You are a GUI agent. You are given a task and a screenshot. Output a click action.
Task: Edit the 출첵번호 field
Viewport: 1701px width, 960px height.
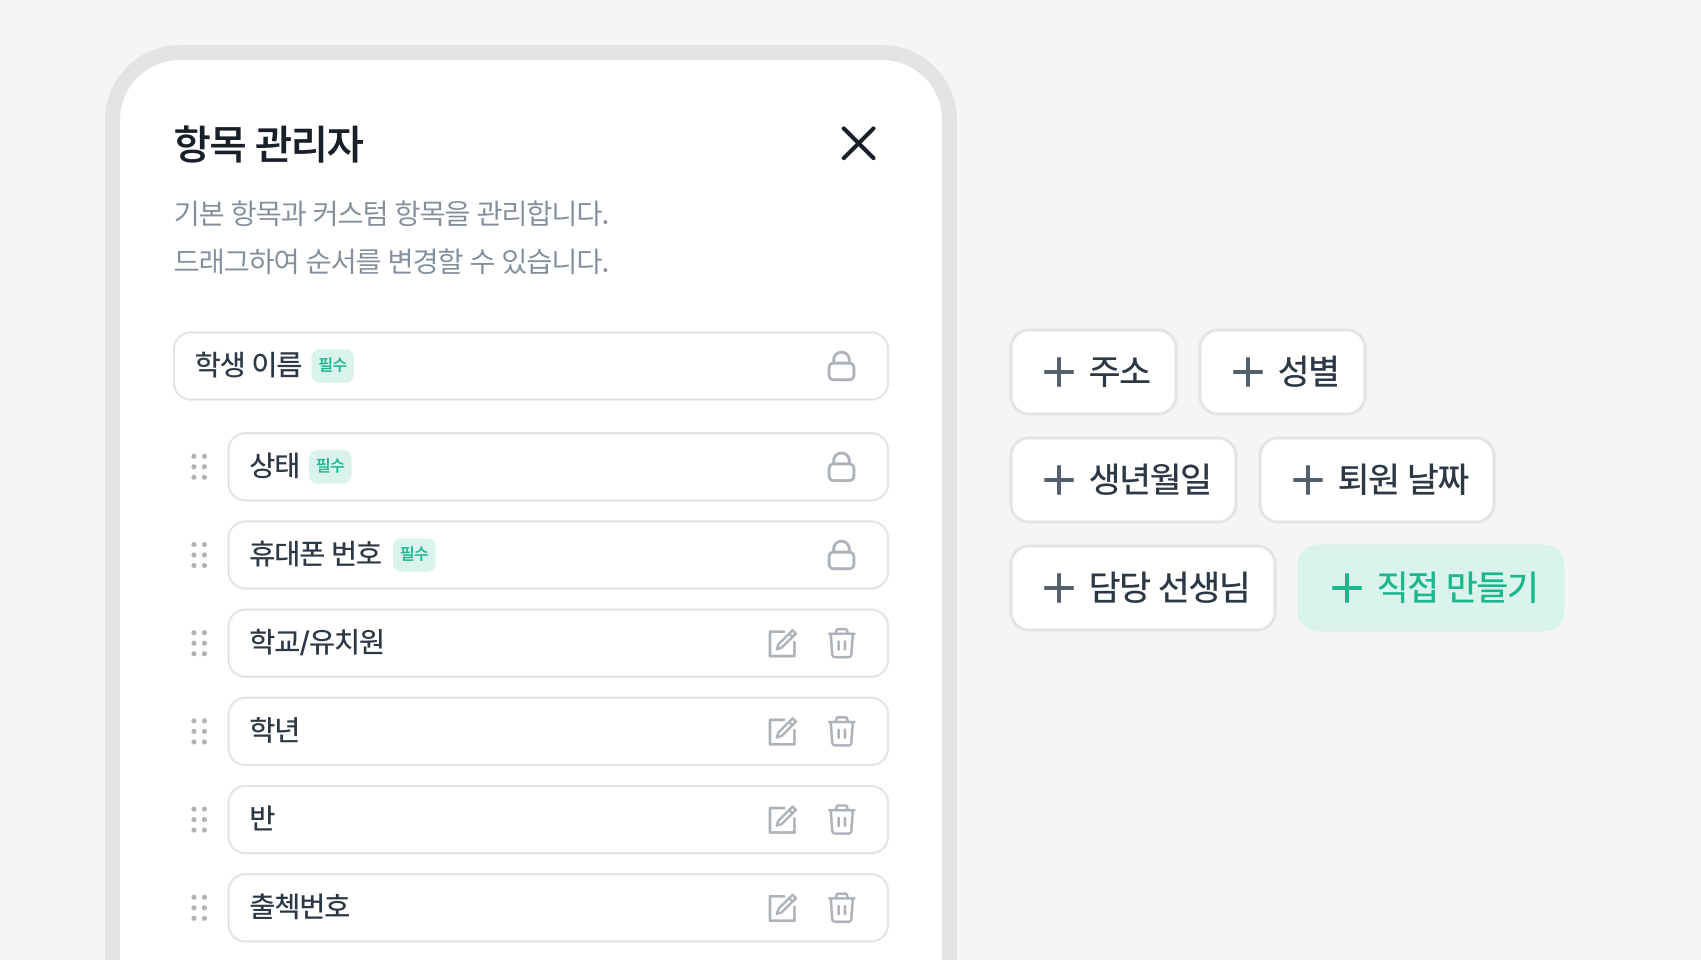pyautogui.click(x=782, y=908)
